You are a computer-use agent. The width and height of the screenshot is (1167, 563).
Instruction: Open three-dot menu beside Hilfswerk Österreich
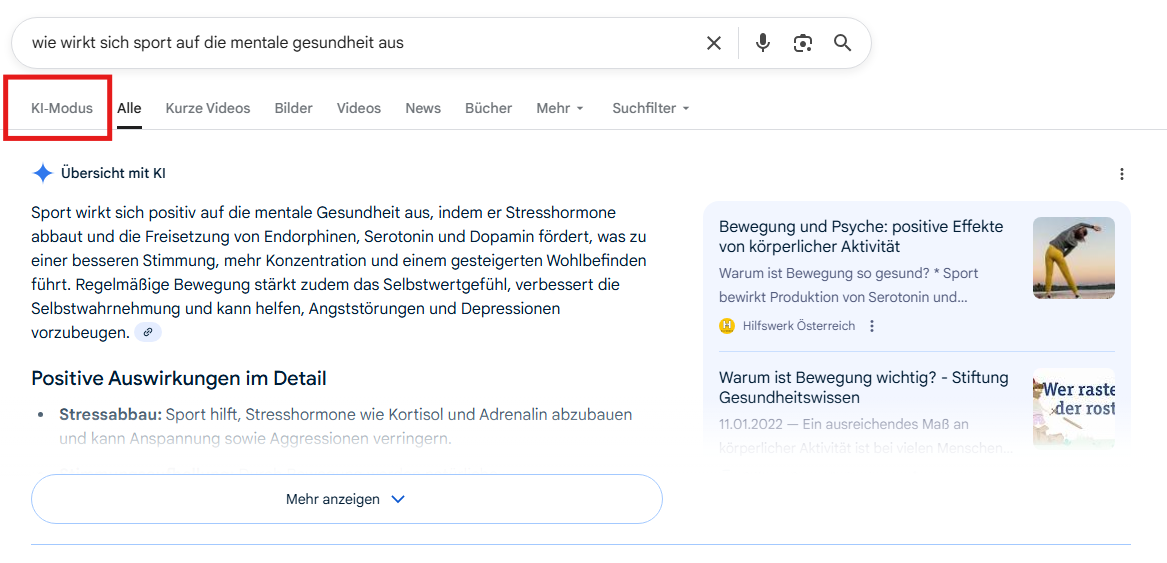[x=872, y=326]
